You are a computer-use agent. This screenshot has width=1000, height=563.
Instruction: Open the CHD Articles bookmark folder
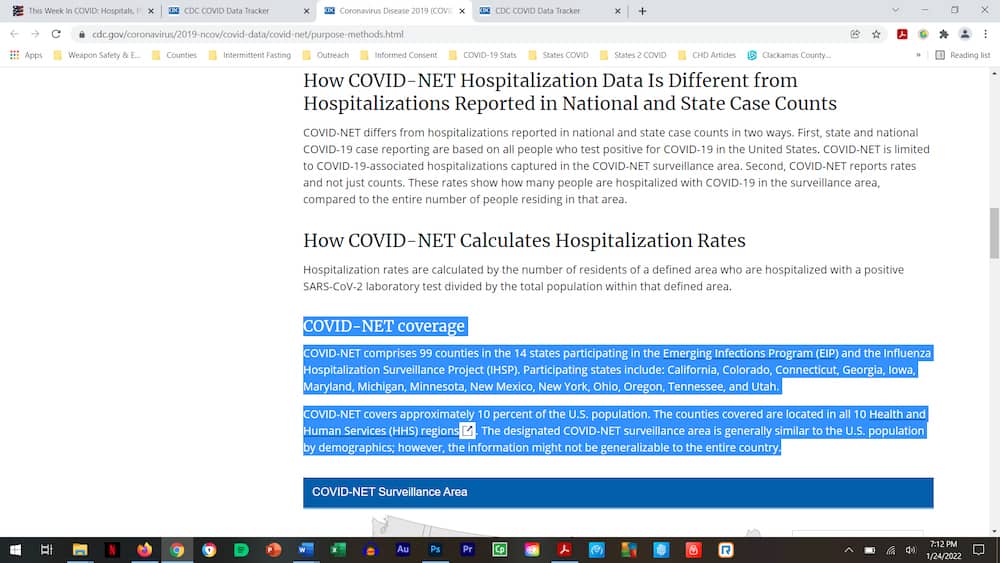click(x=707, y=55)
